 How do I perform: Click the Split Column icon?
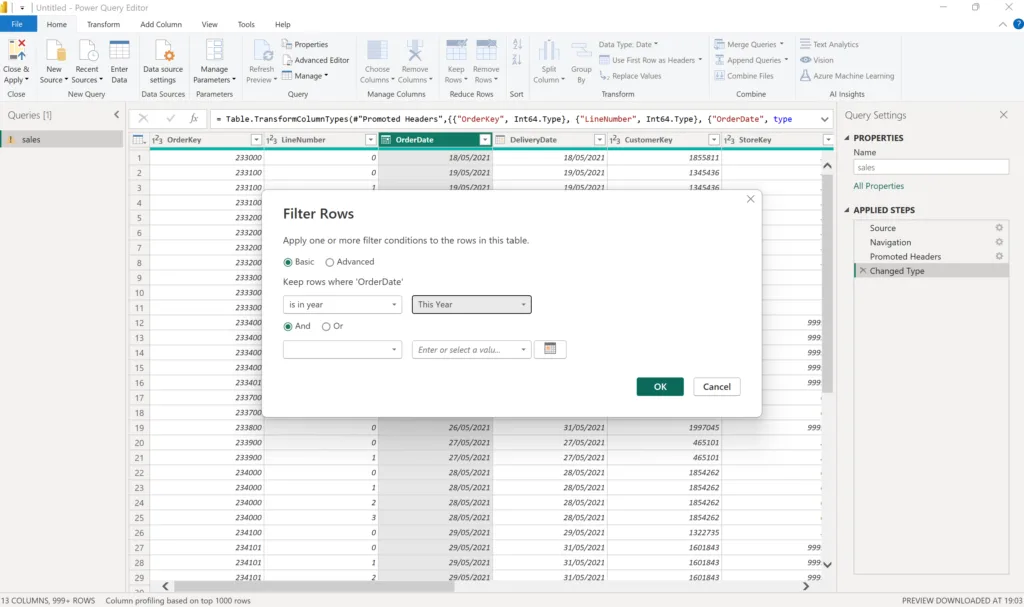(x=549, y=50)
